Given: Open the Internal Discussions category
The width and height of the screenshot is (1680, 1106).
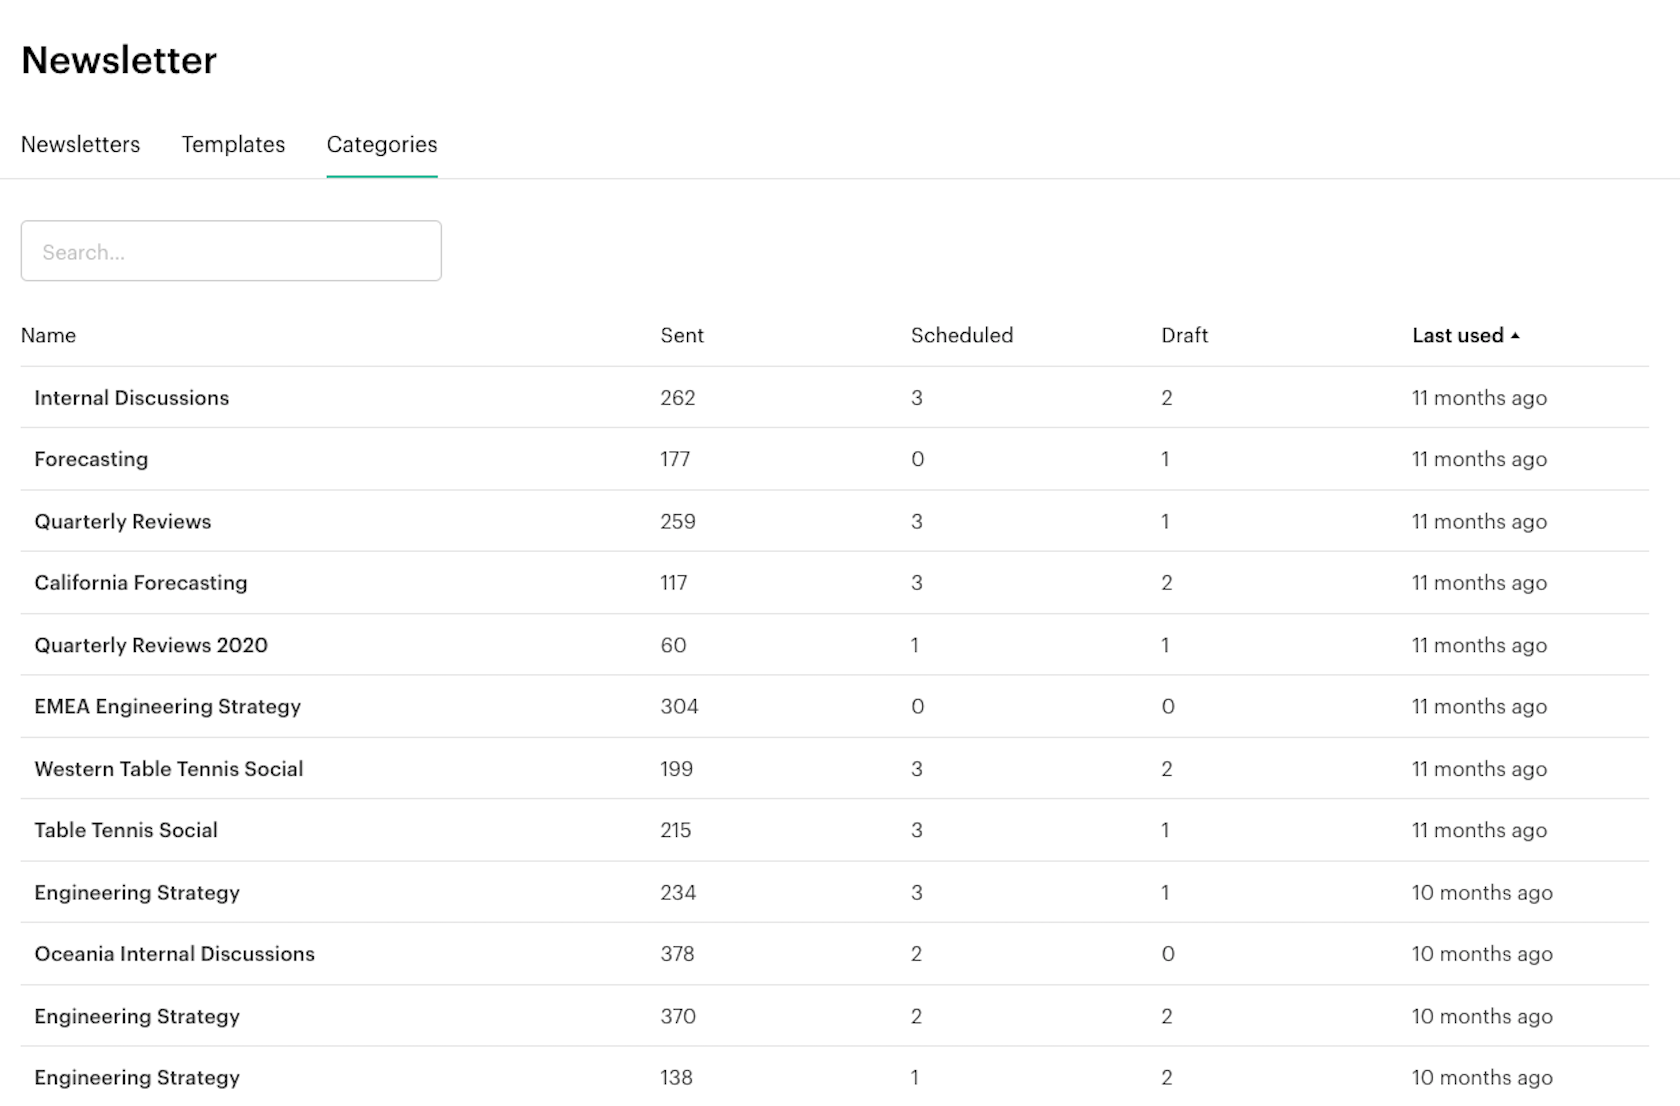Looking at the screenshot, I should (x=131, y=398).
